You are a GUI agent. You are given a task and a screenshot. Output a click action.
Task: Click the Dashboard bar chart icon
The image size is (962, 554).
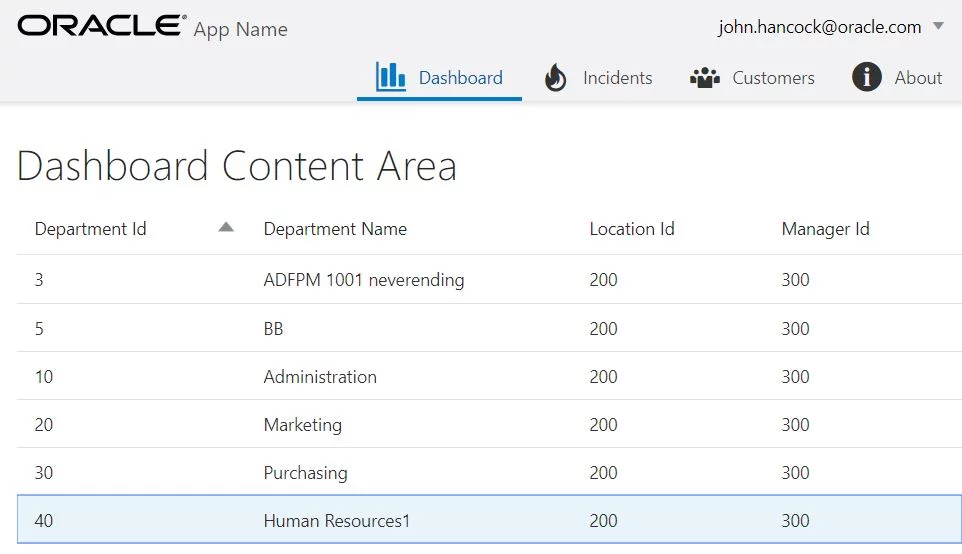coord(390,77)
